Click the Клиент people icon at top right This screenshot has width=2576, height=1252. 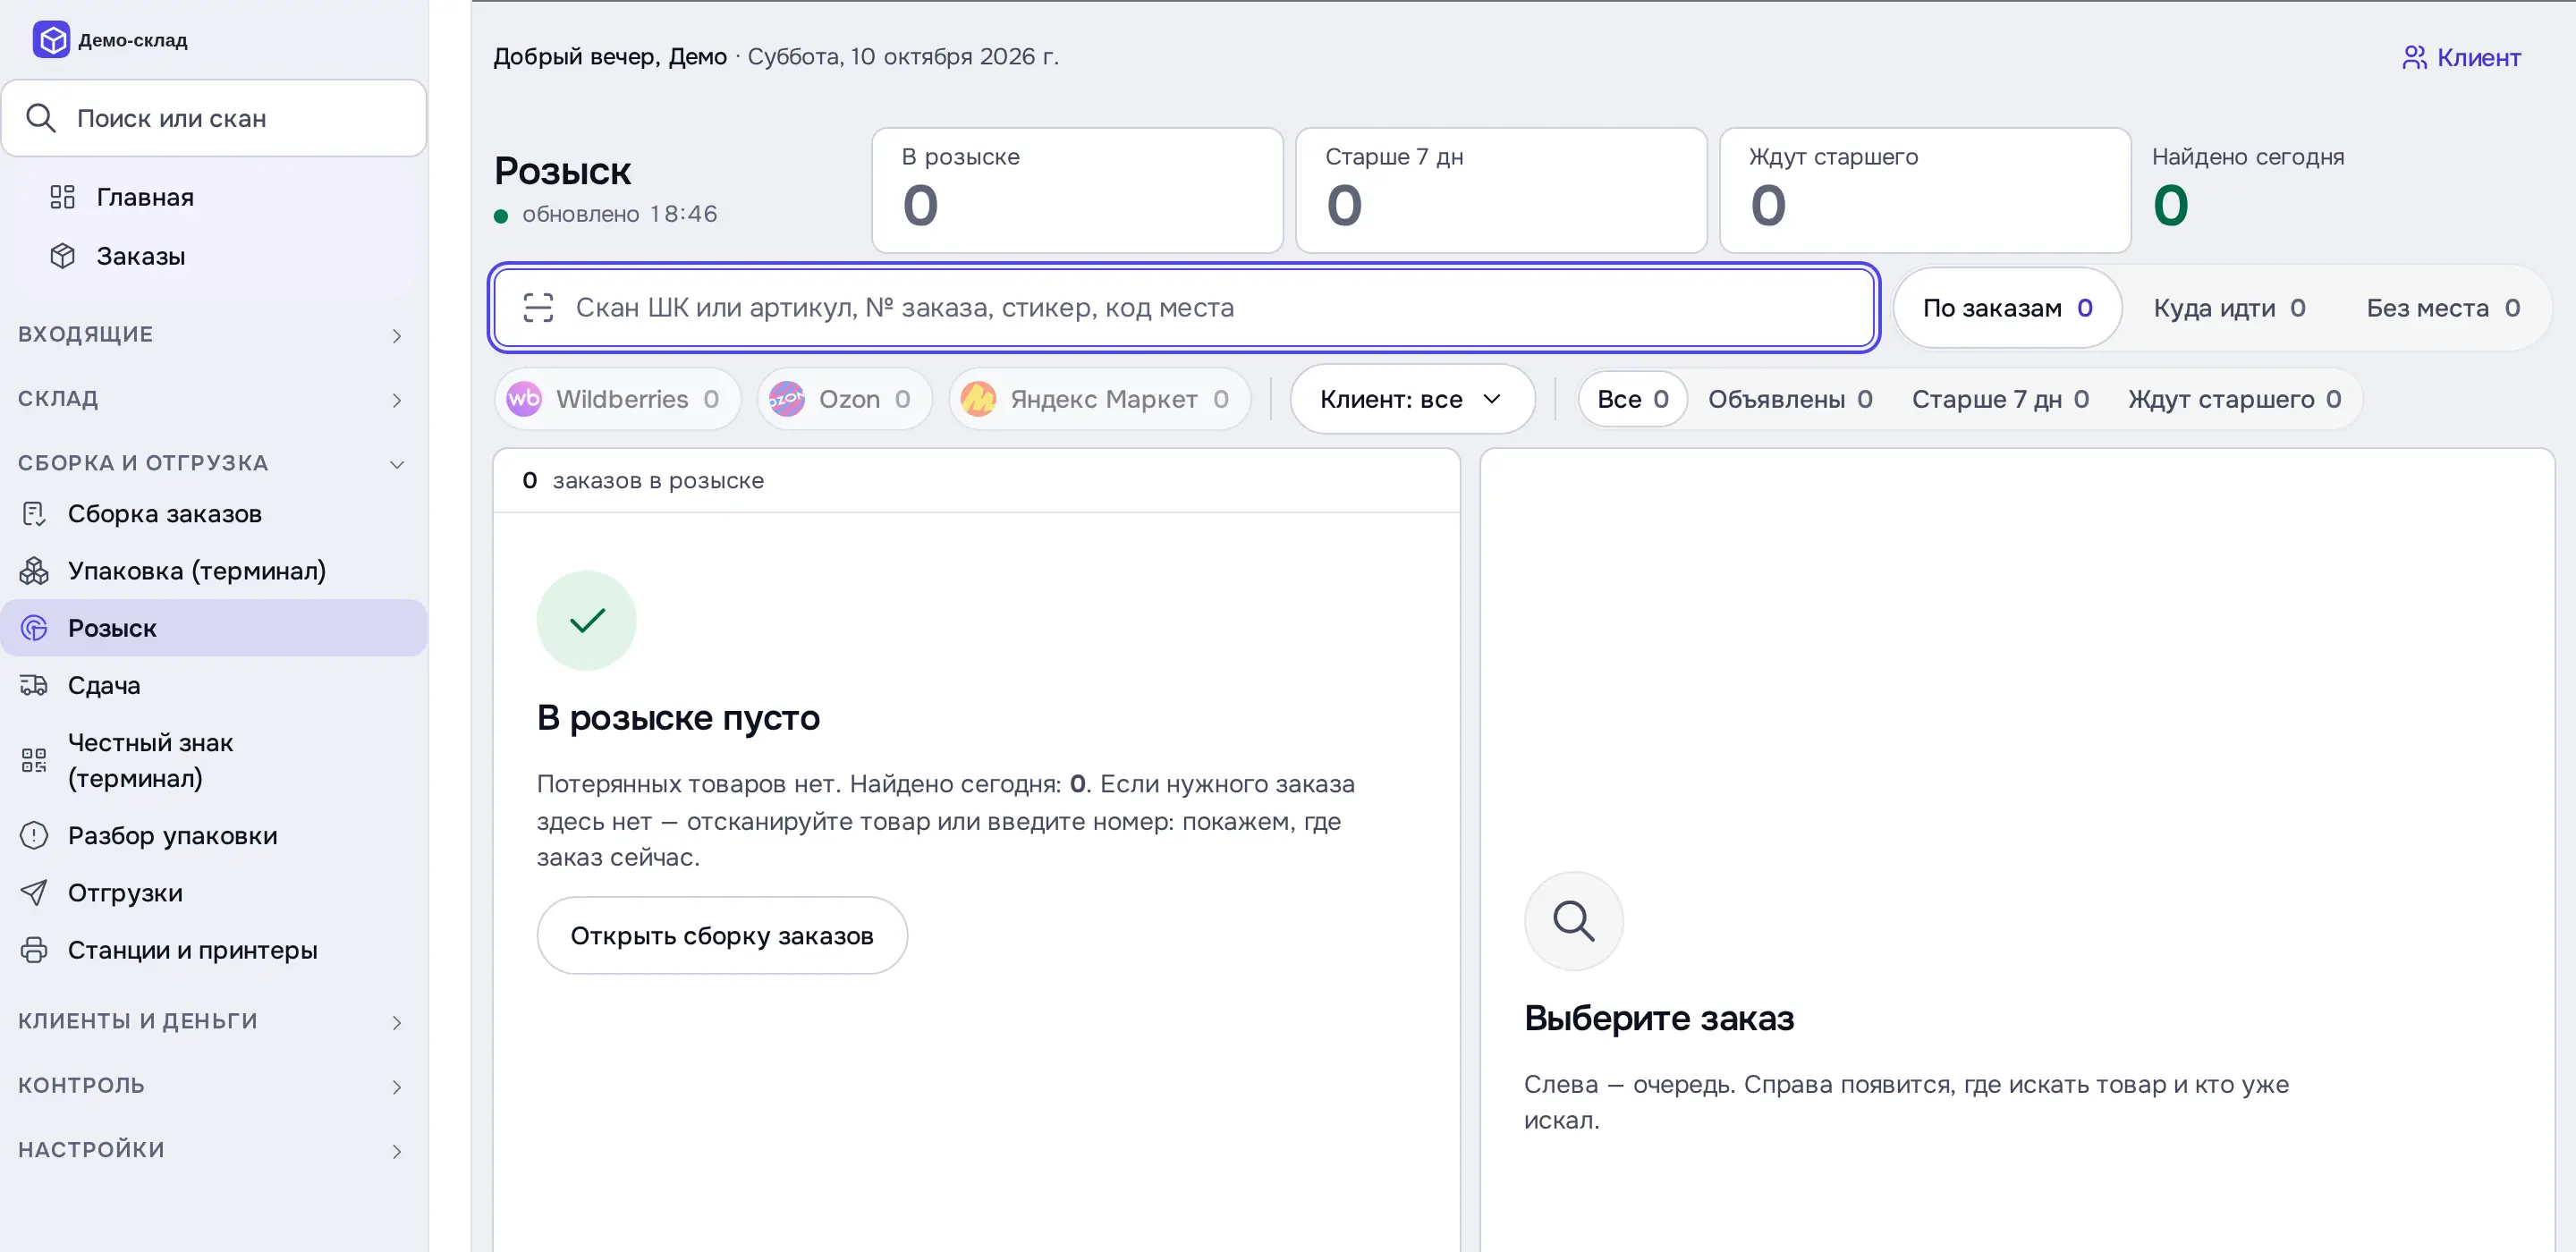(2414, 57)
